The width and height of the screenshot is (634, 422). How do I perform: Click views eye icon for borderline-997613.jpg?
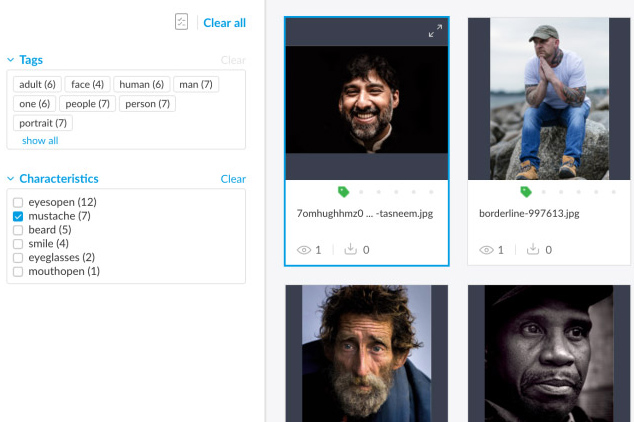[x=486, y=250]
